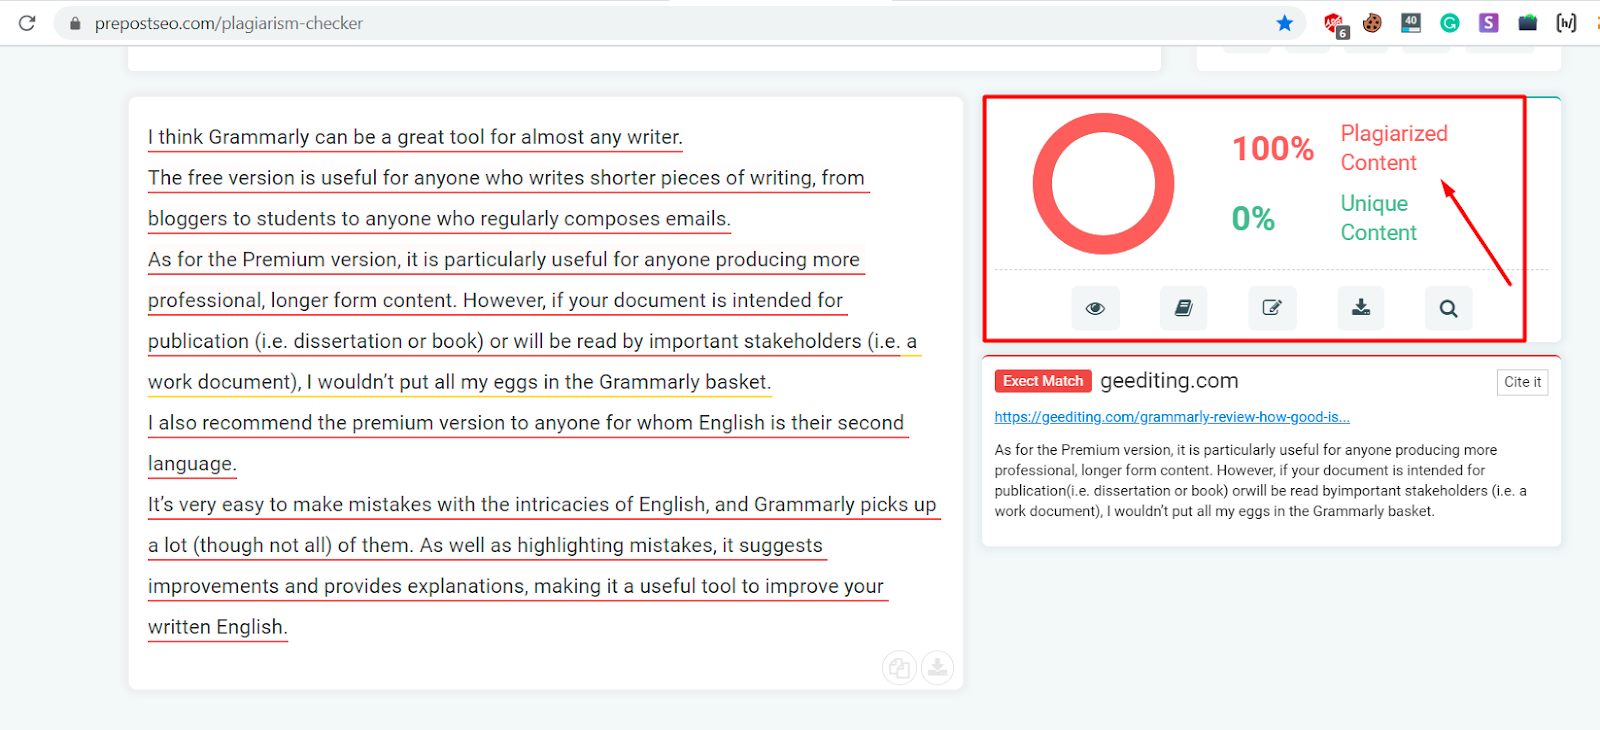Click line 'I also recommend the premium version'
The width and height of the screenshot is (1600, 730).
[526, 424]
